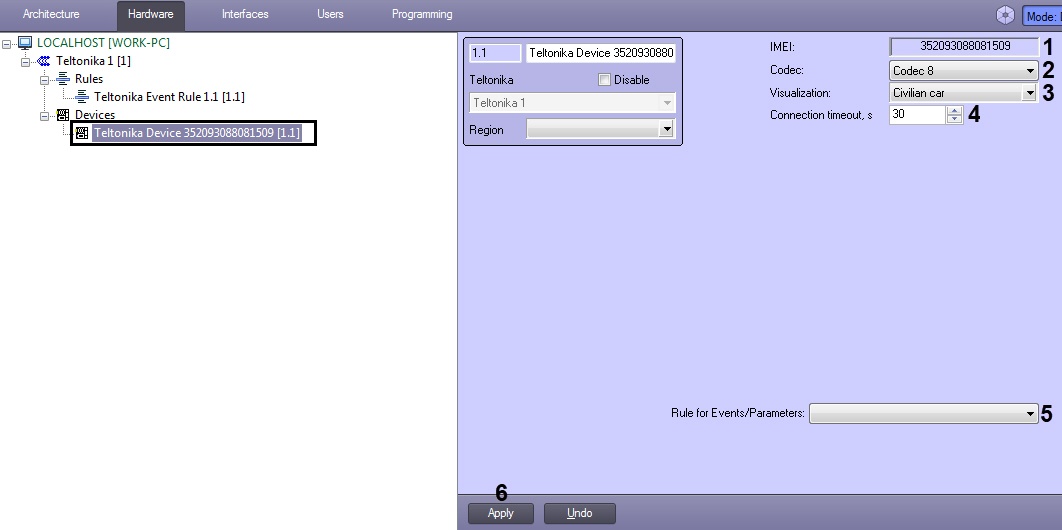The image size is (1062, 530).
Task: Collapse the Teltonika 1 tree node
Action: tap(26, 61)
